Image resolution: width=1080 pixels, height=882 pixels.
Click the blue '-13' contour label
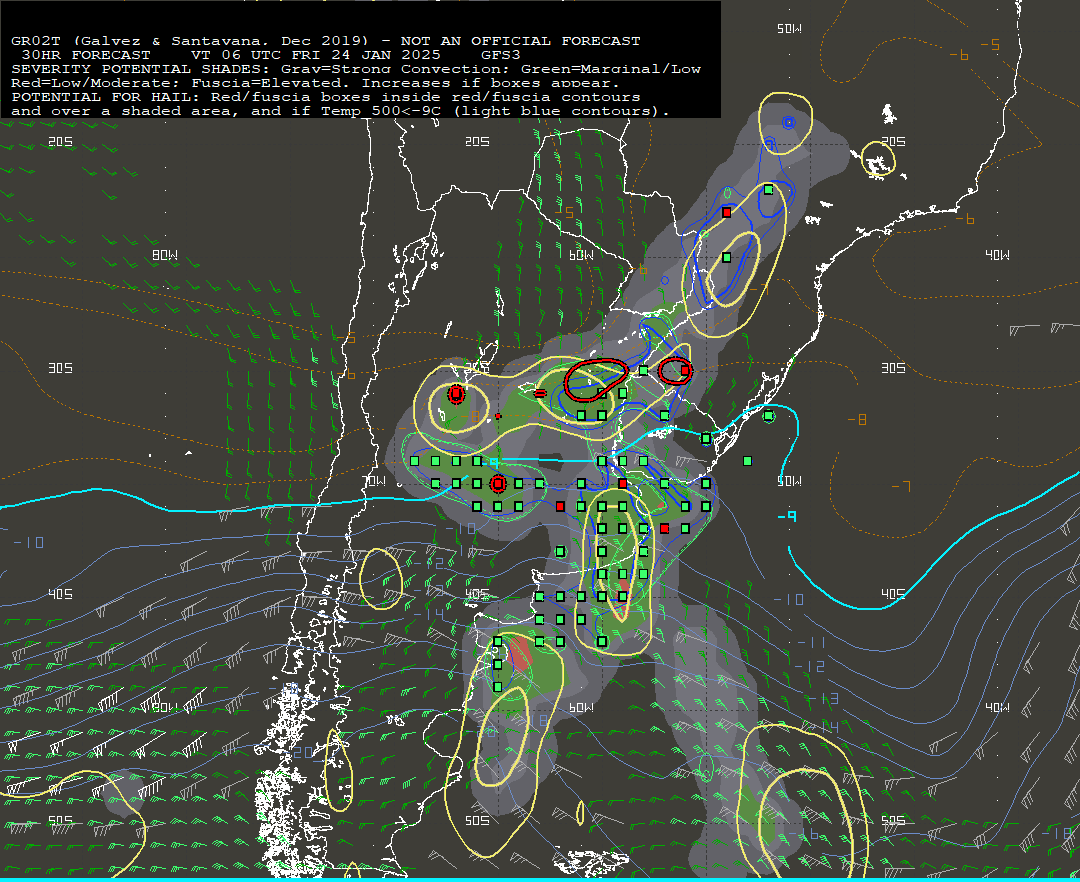(x=824, y=699)
